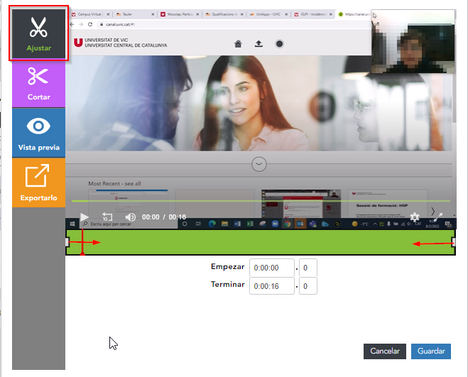Focus the Terminar time field
This screenshot has width=468, height=377.
(x=272, y=286)
